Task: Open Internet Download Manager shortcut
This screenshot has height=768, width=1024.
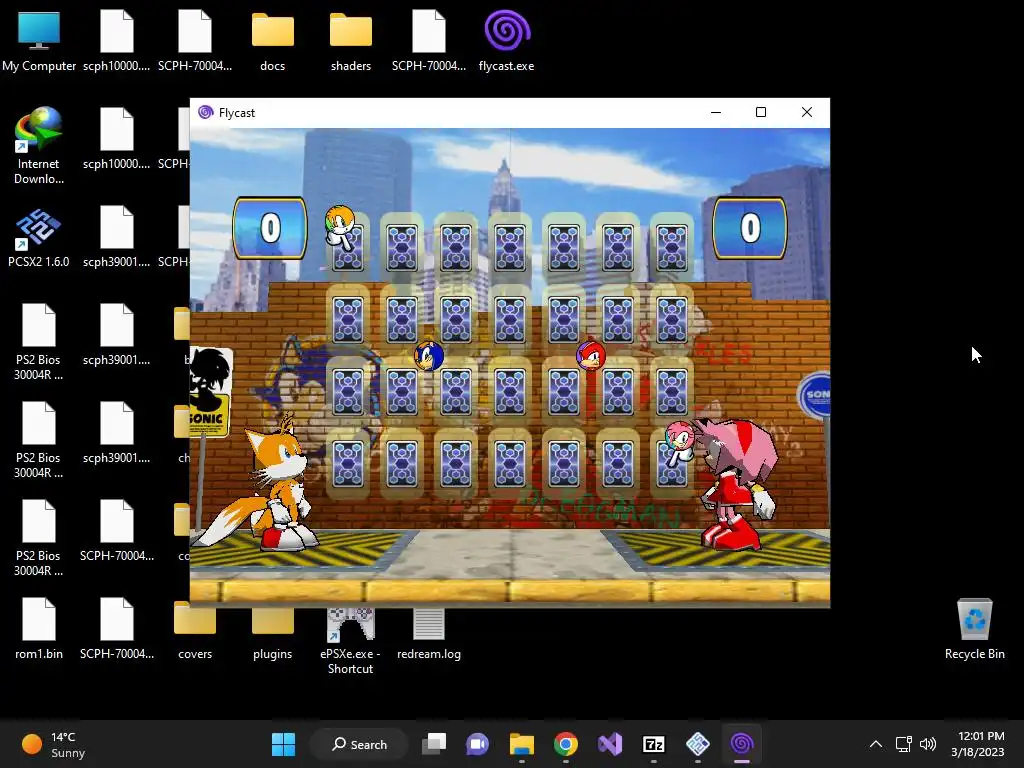Action: (x=39, y=146)
